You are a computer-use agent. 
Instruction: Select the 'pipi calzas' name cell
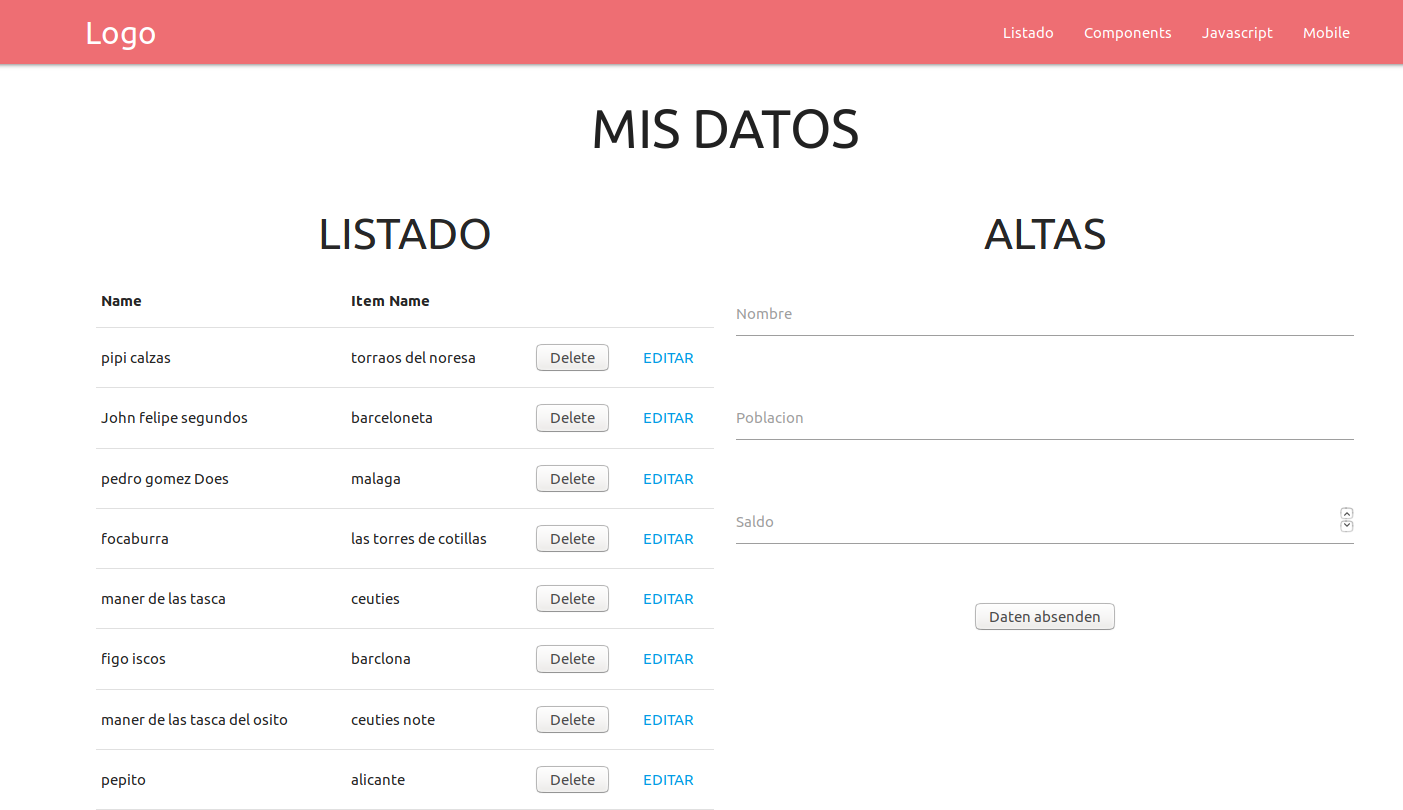click(x=136, y=358)
